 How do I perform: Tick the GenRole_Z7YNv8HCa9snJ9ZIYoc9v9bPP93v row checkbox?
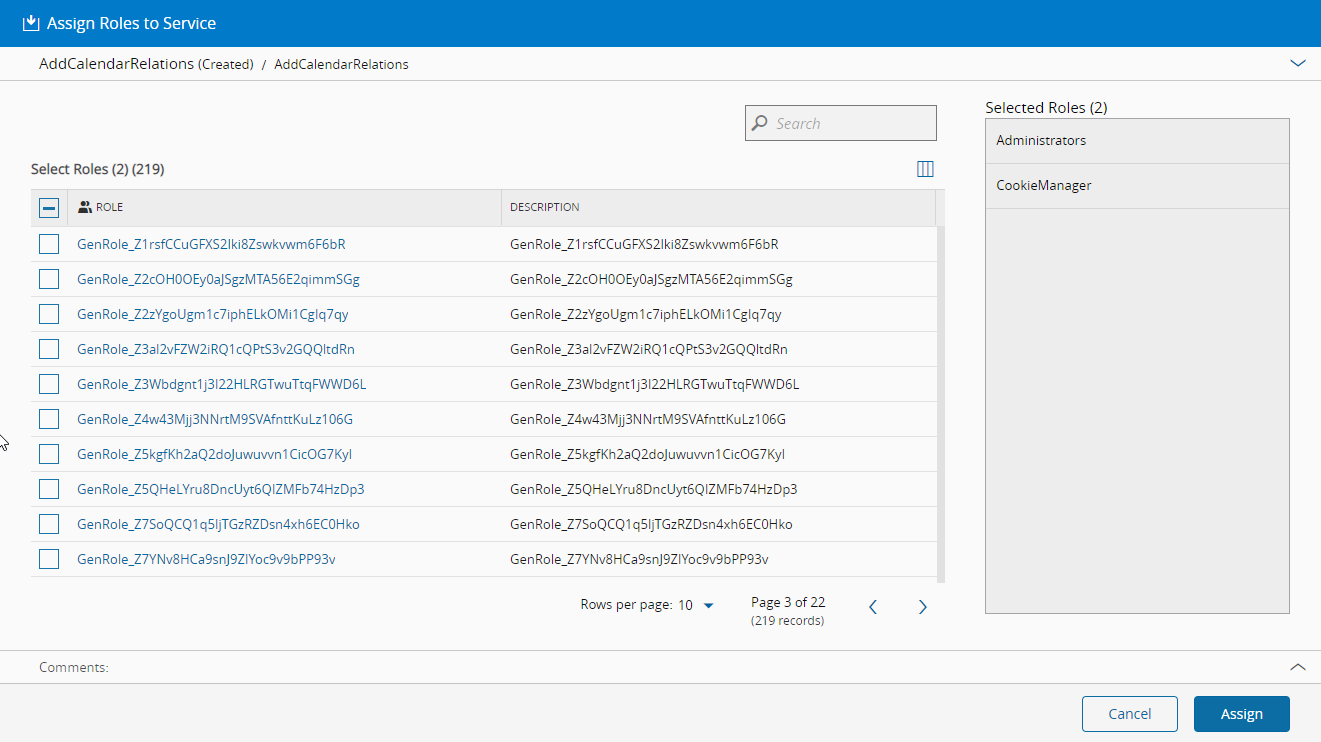(49, 559)
